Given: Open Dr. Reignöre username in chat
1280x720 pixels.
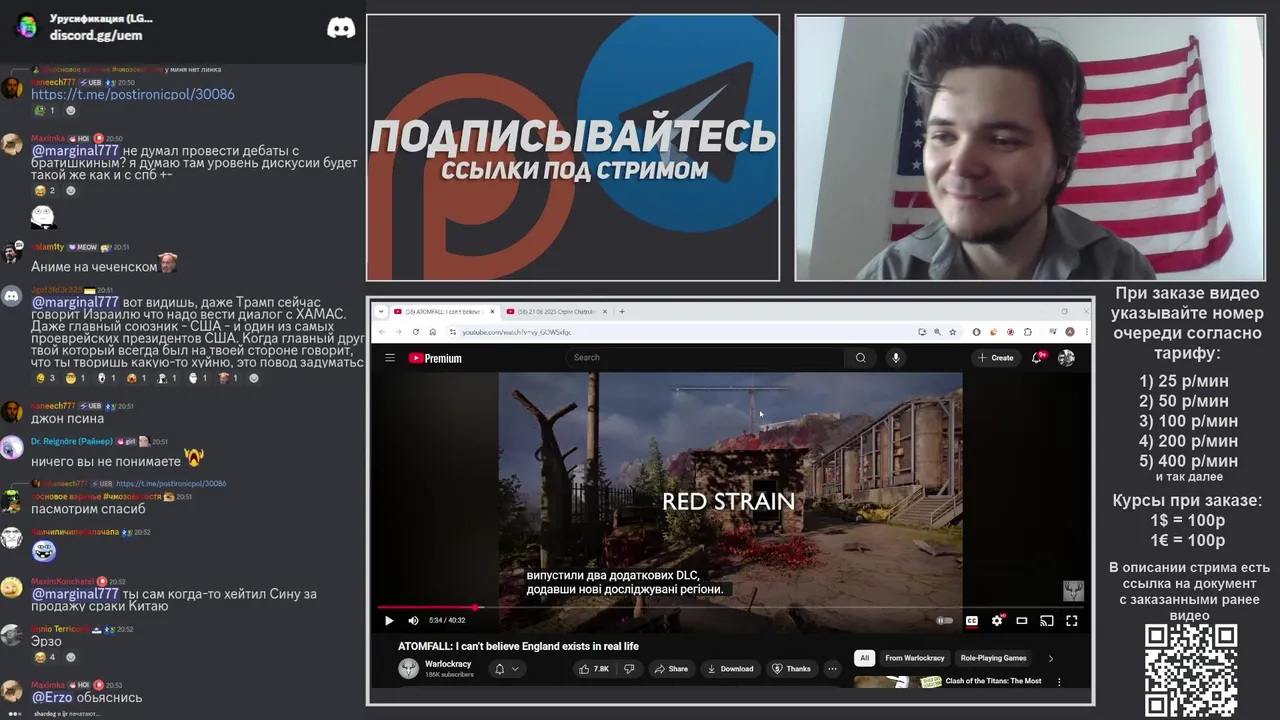Looking at the screenshot, I should click(x=72, y=441).
